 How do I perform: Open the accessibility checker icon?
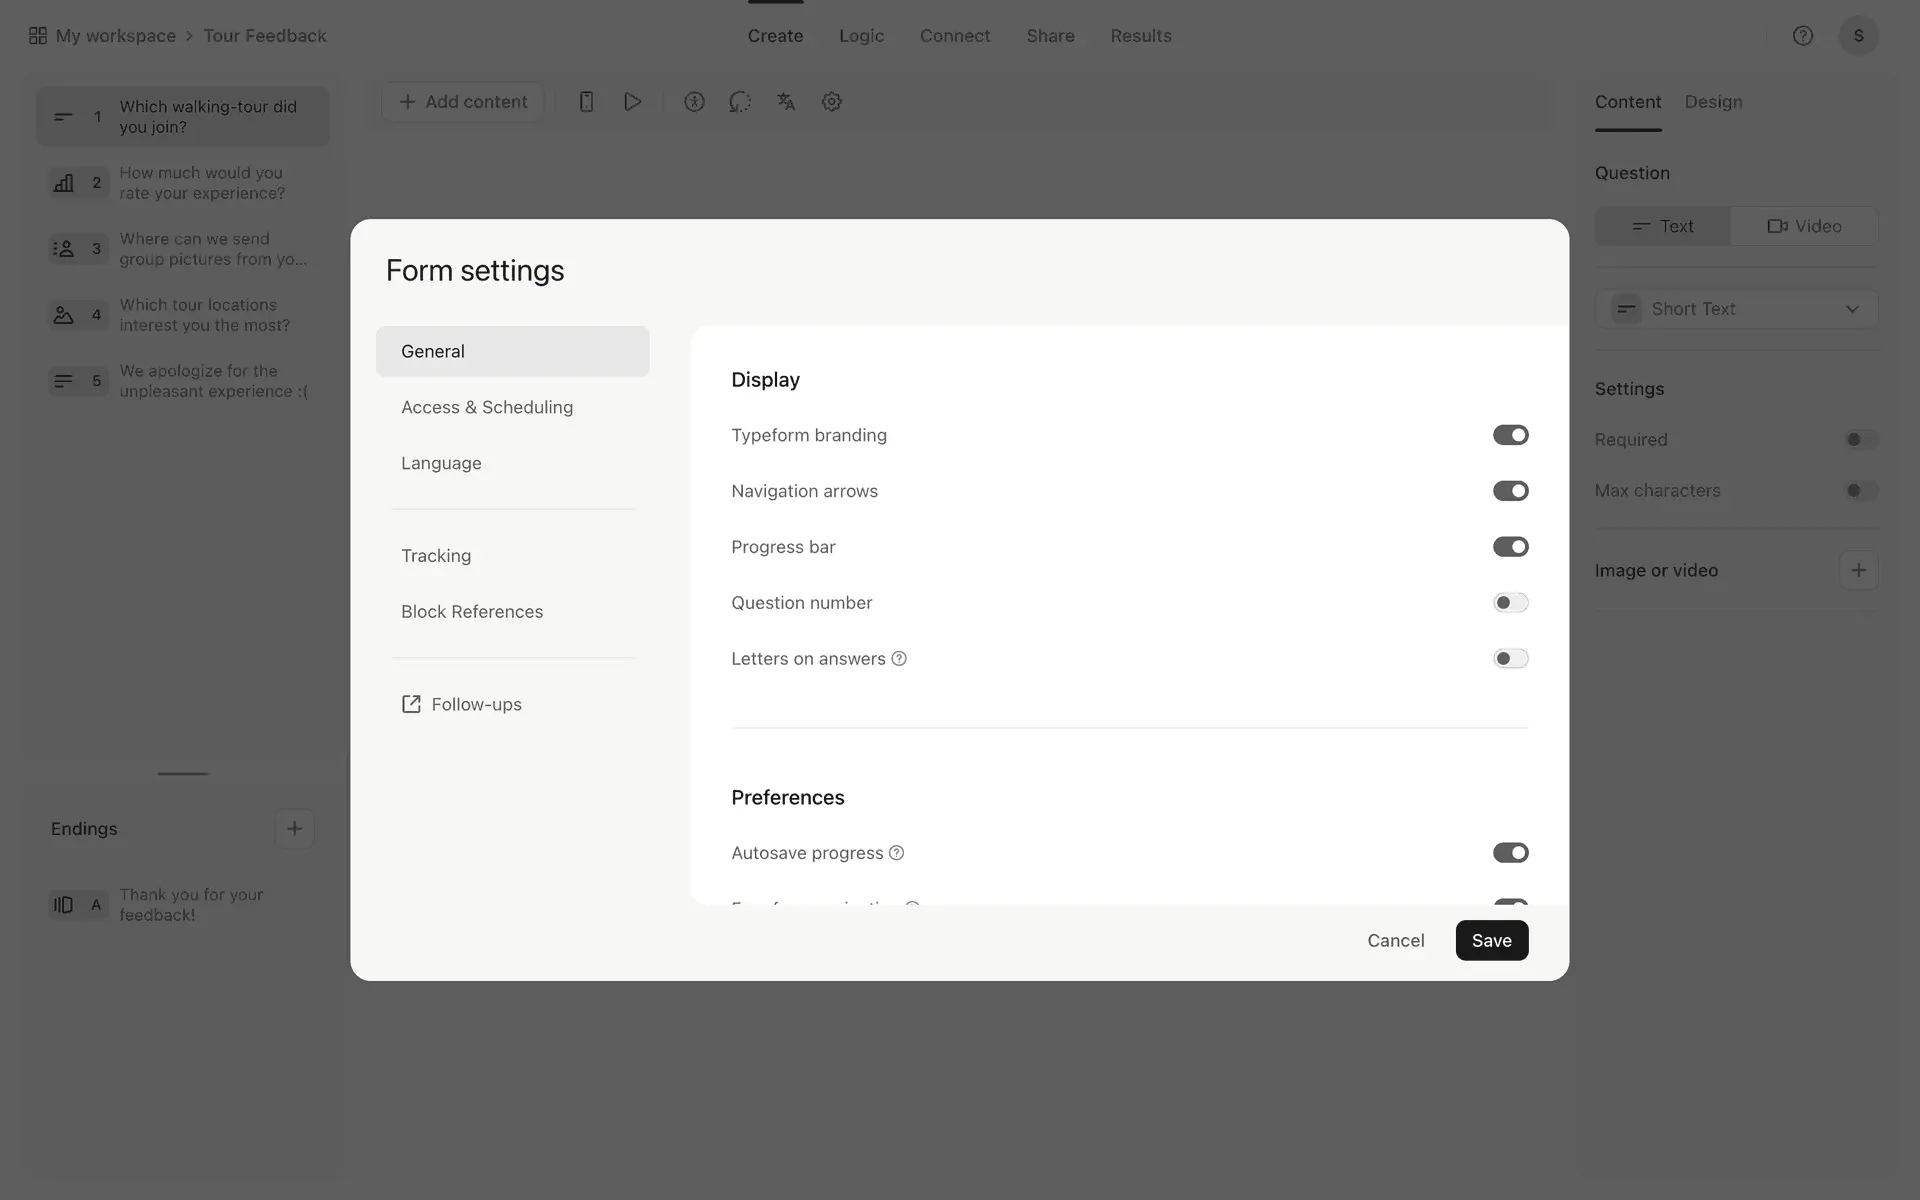tap(694, 102)
